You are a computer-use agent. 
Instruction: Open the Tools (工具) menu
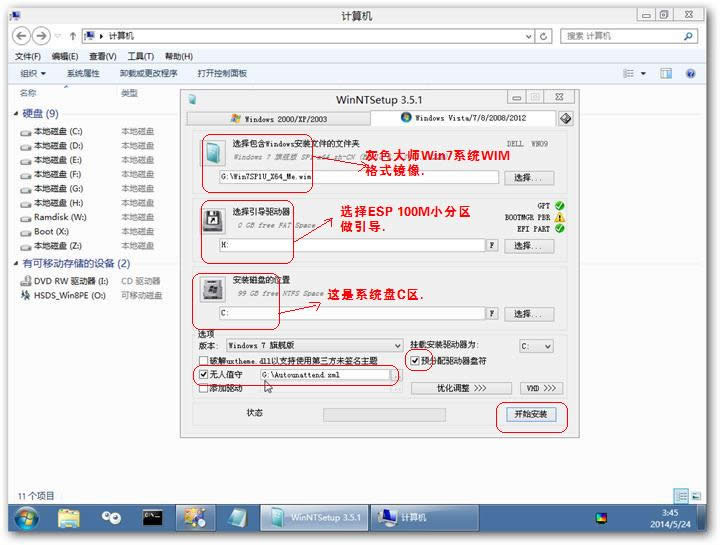141,56
